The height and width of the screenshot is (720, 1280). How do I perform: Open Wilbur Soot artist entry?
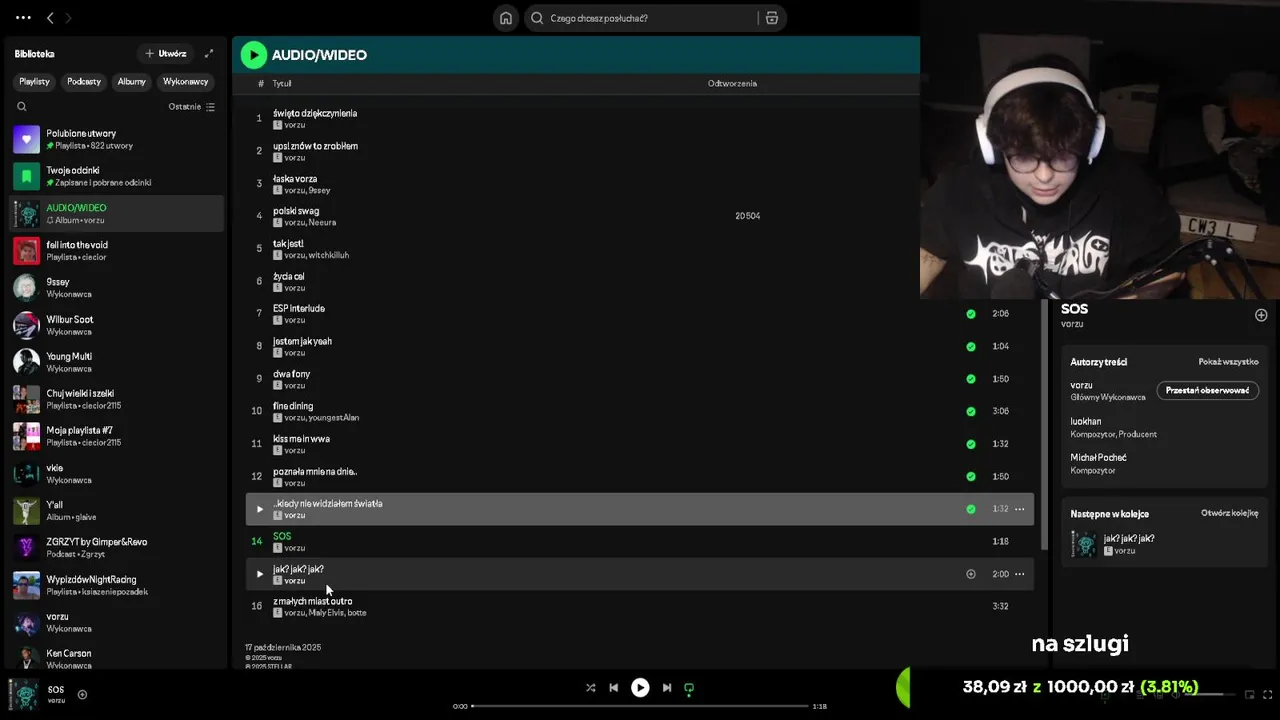click(x=116, y=325)
